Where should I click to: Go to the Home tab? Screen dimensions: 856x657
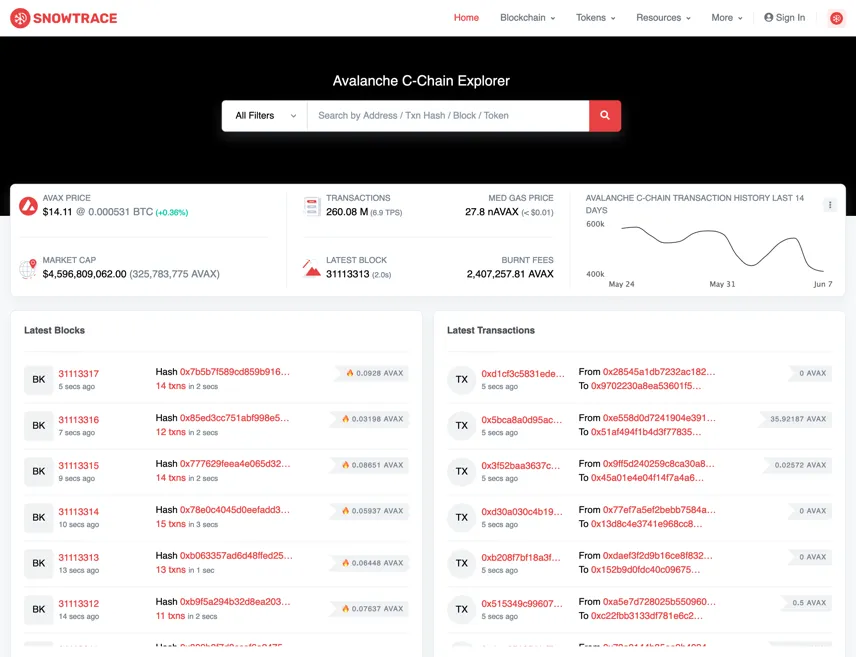(x=466, y=17)
